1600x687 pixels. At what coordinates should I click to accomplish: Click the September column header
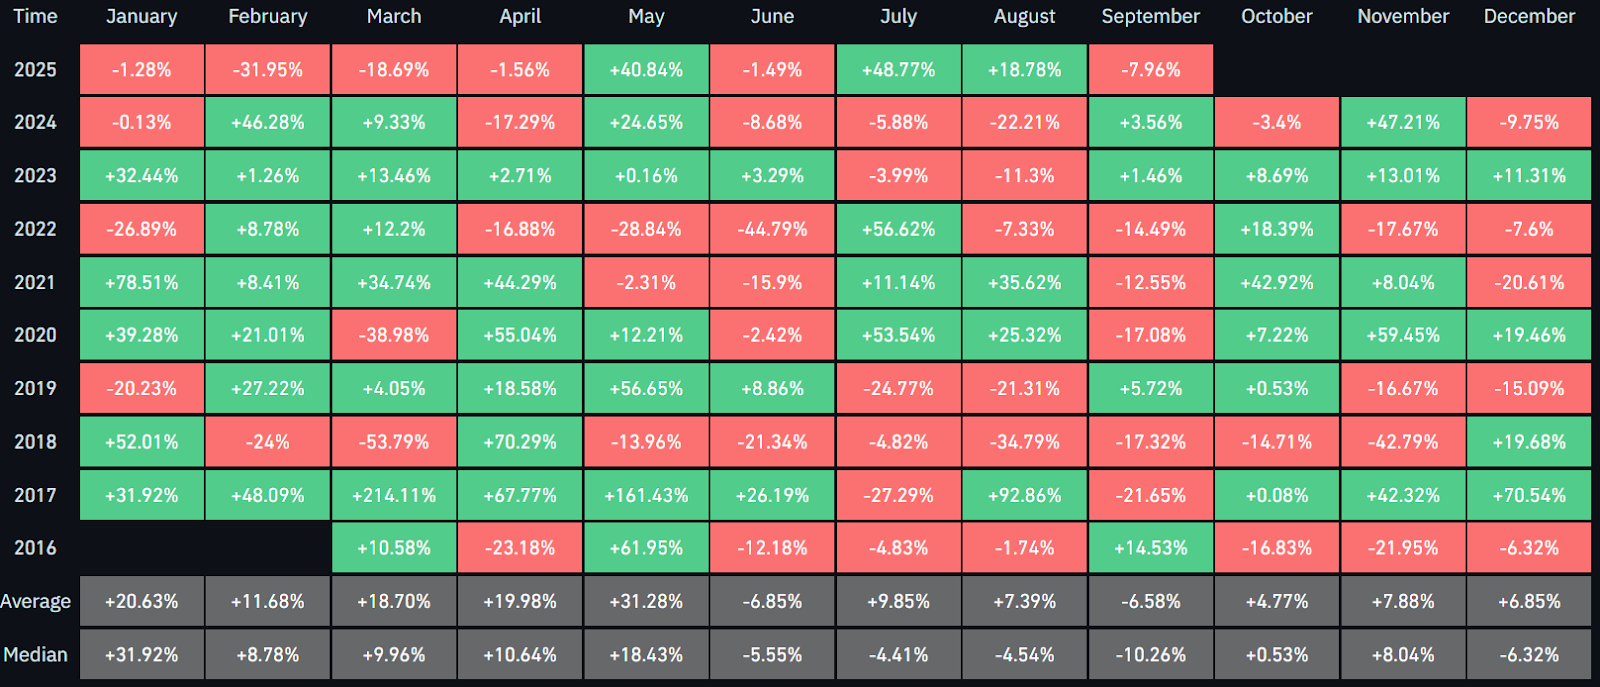pyautogui.click(x=1151, y=17)
